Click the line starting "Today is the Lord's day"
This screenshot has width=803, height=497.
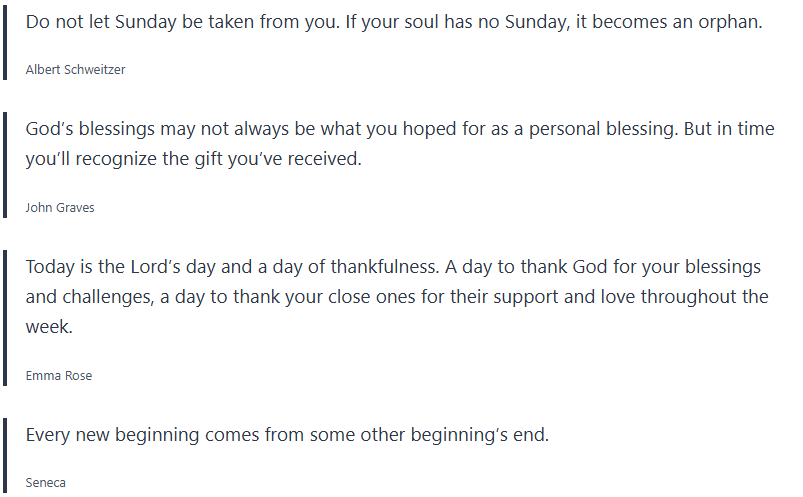[x=393, y=267]
